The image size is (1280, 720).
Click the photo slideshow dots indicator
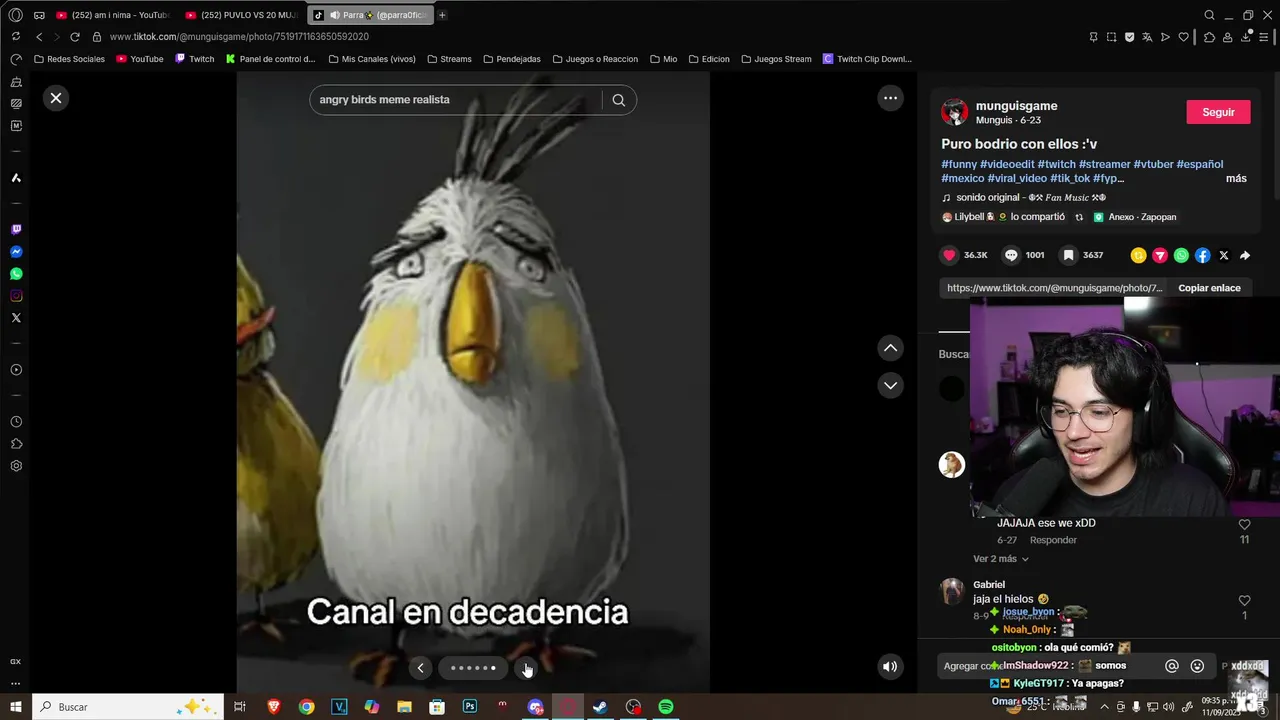473,668
